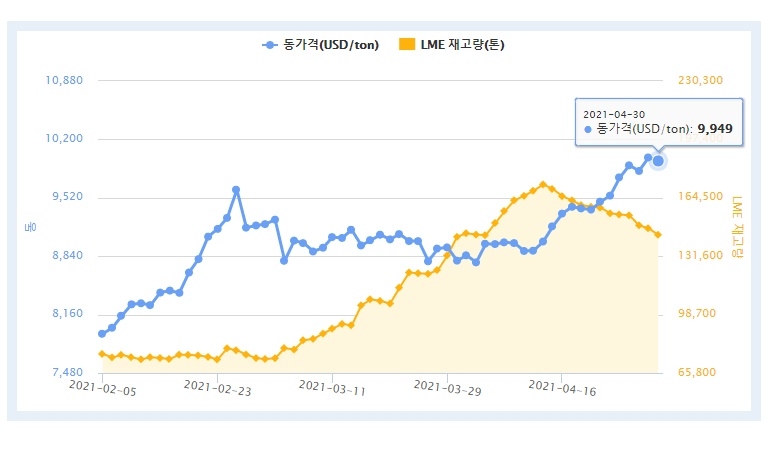Image resolution: width=783 pixels, height=450 pixels.
Task: Click the blue 동가격 legend line marker
Action: pyautogui.click(x=270, y=45)
